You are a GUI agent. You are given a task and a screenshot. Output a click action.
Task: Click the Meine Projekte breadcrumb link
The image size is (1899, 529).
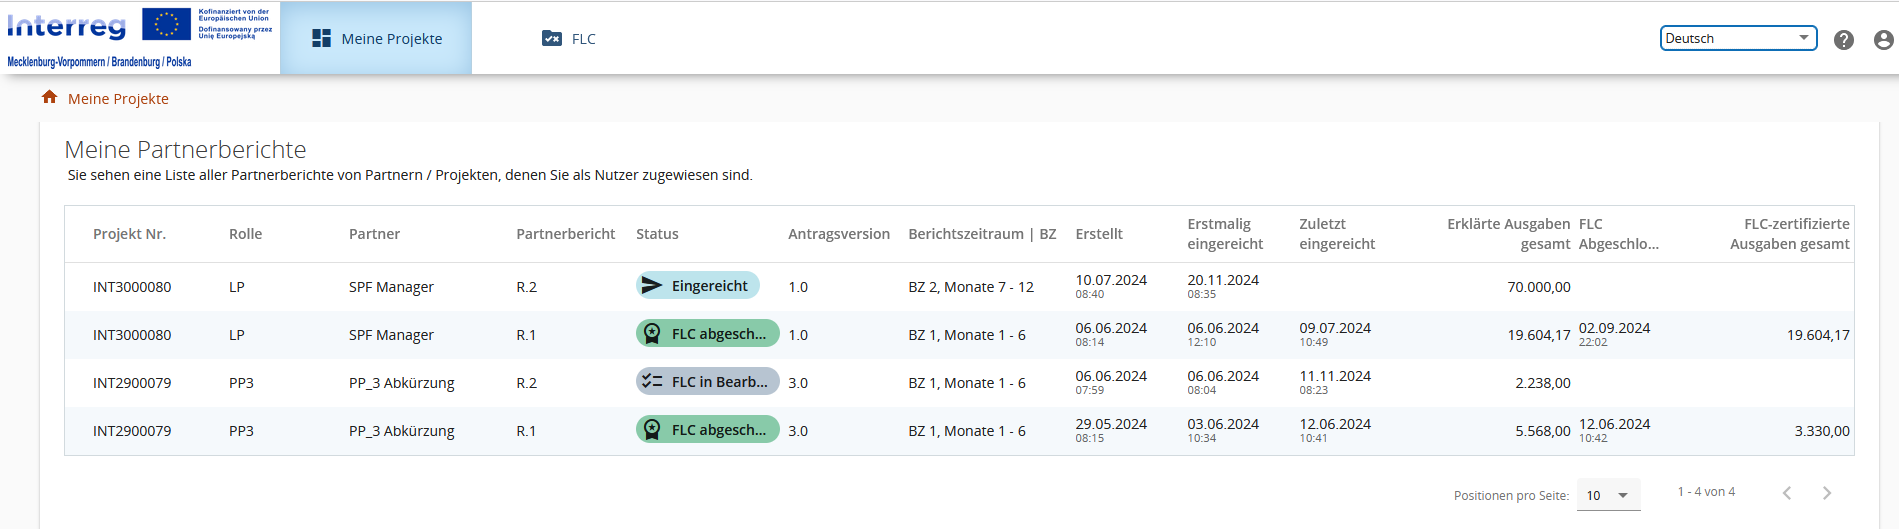pos(118,99)
